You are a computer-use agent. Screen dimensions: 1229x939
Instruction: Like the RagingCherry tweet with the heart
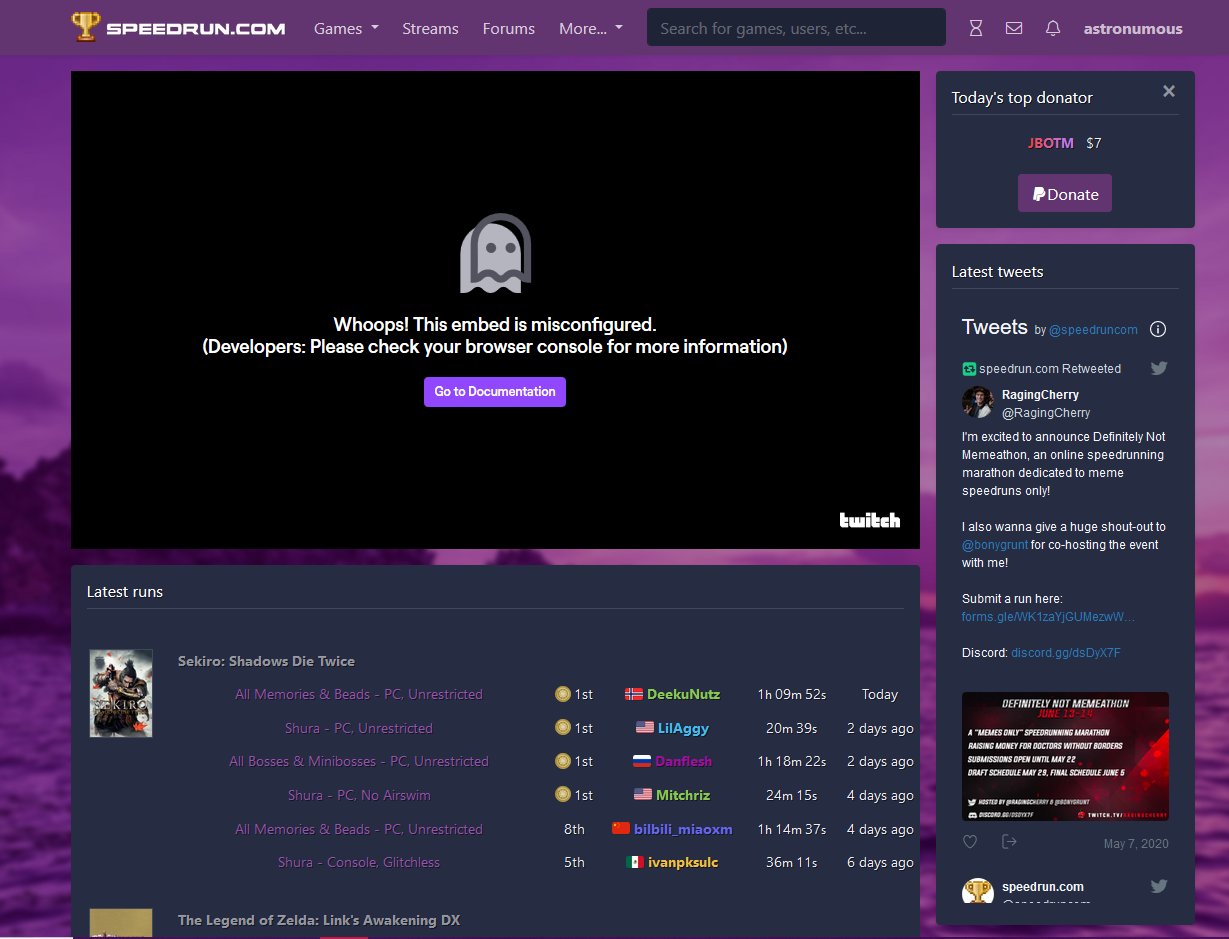[970, 842]
